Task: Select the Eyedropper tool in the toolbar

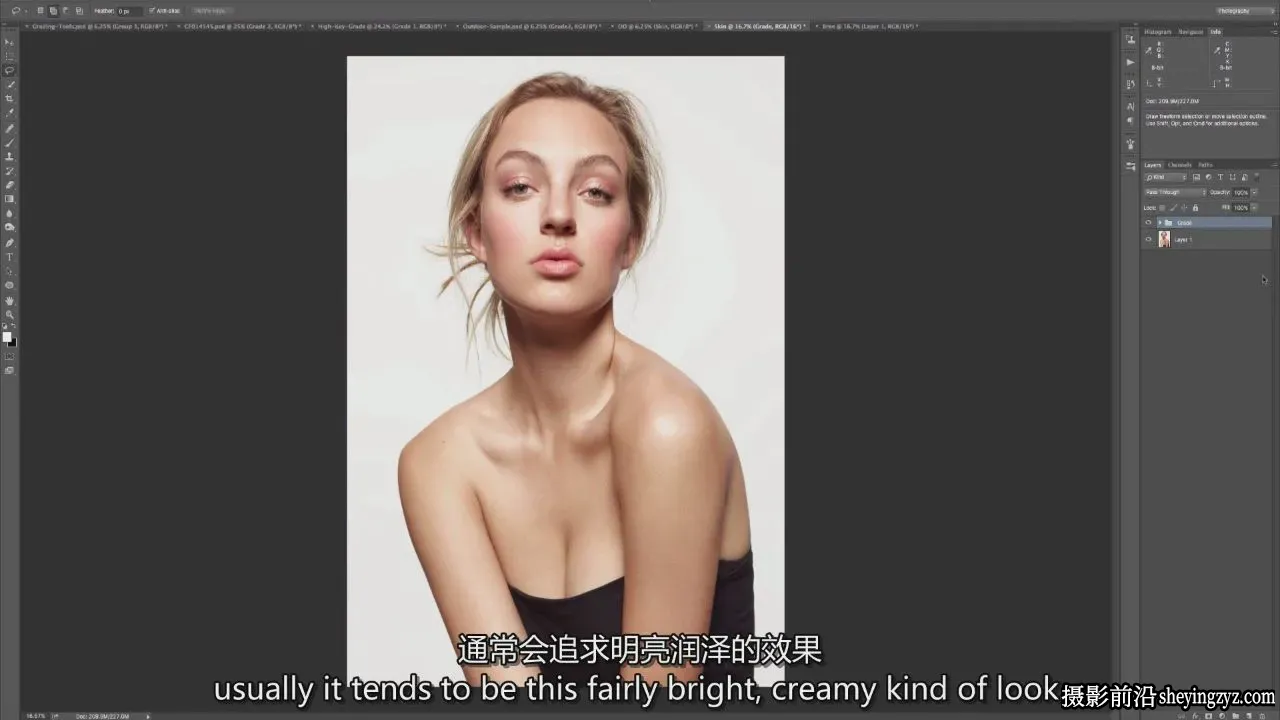Action: point(10,113)
